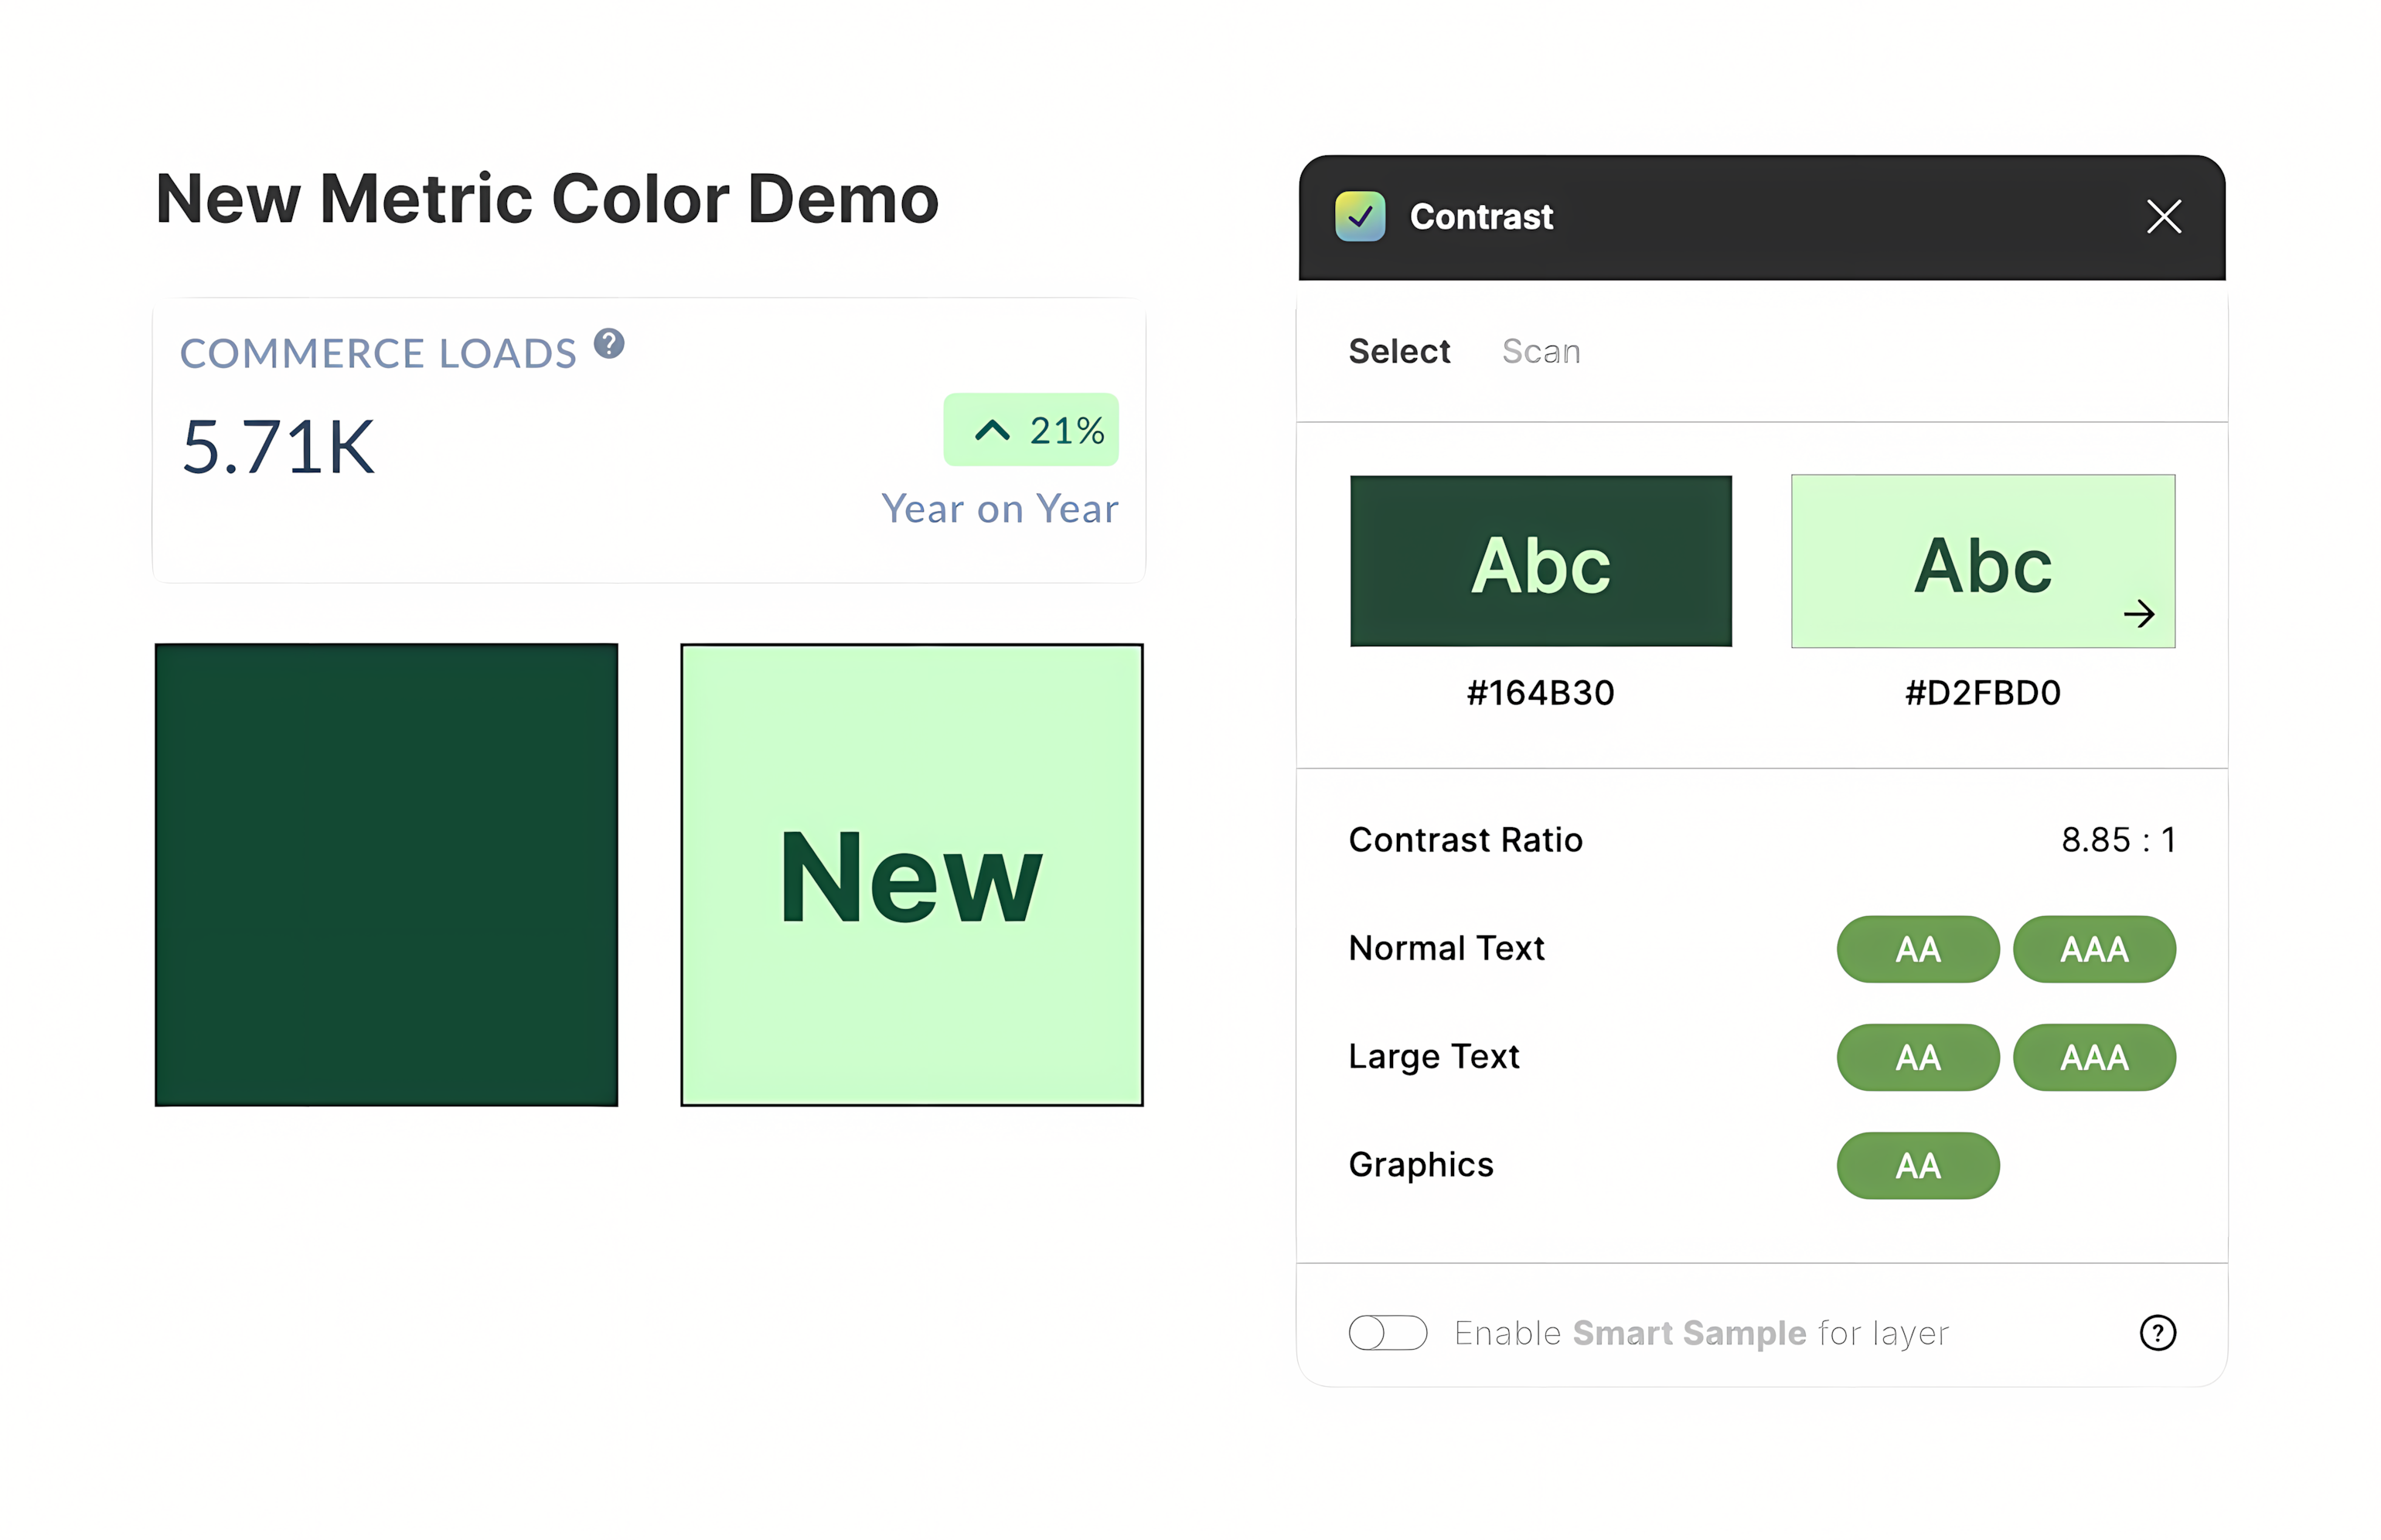Click the light green square labeled New
The image size is (2381, 1540).
[911, 875]
